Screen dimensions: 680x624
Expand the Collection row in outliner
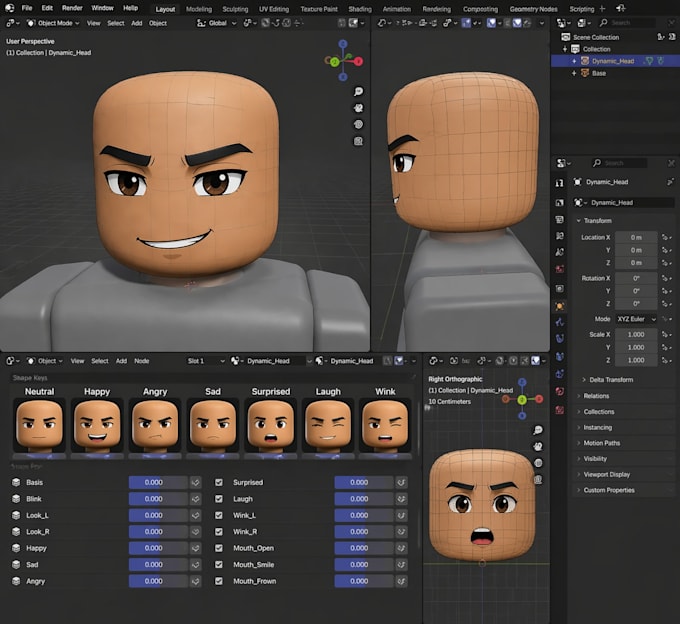pyautogui.click(x=565, y=49)
